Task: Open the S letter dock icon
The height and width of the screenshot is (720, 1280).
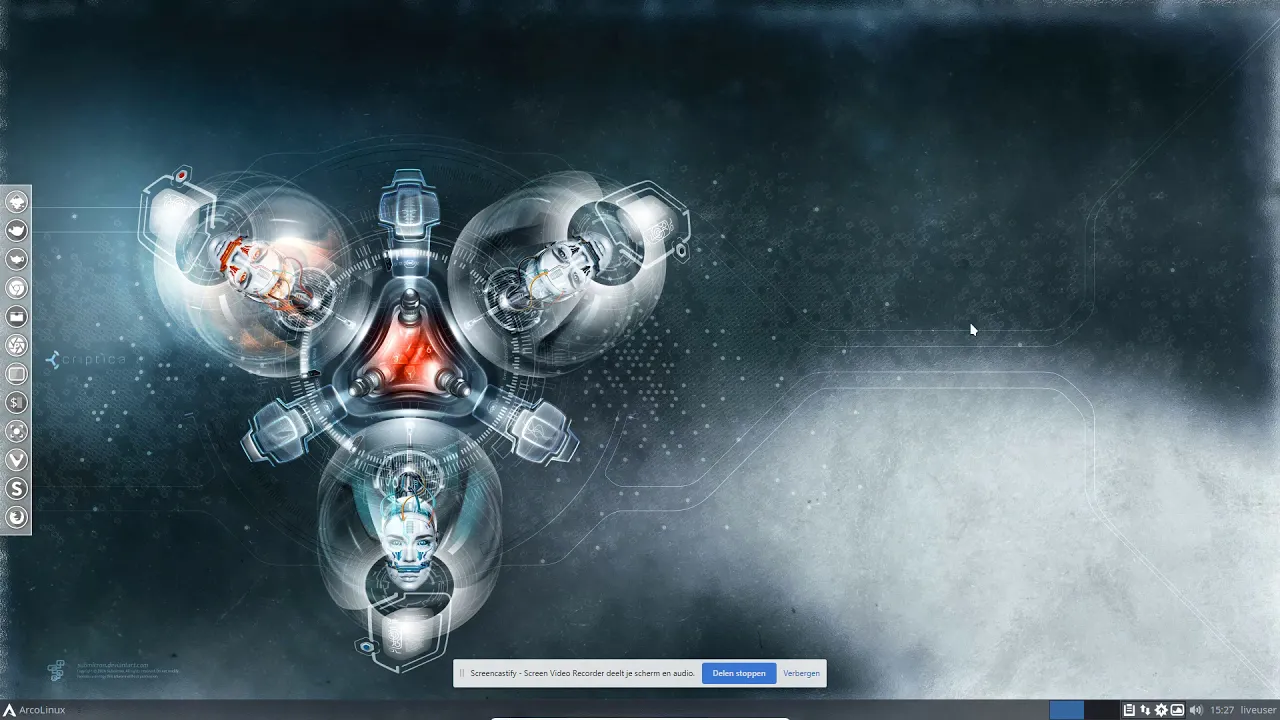Action: tap(16, 489)
